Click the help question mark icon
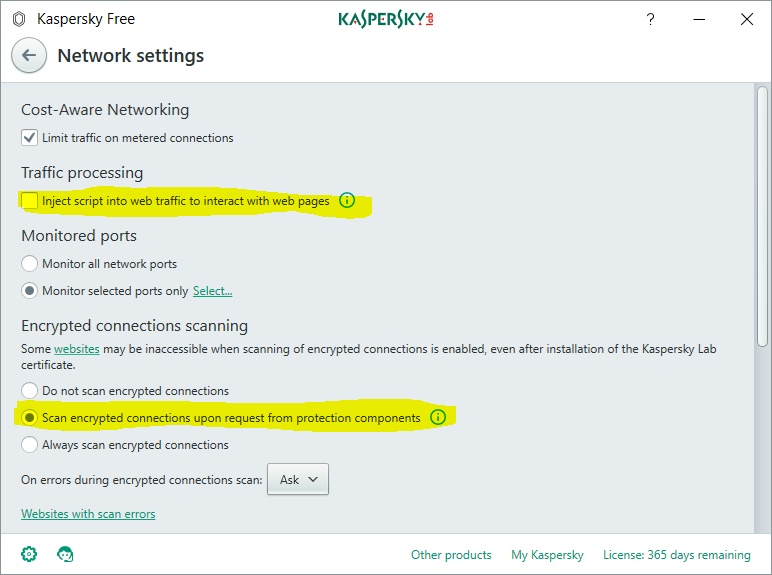The image size is (772, 575). (650, 19)
